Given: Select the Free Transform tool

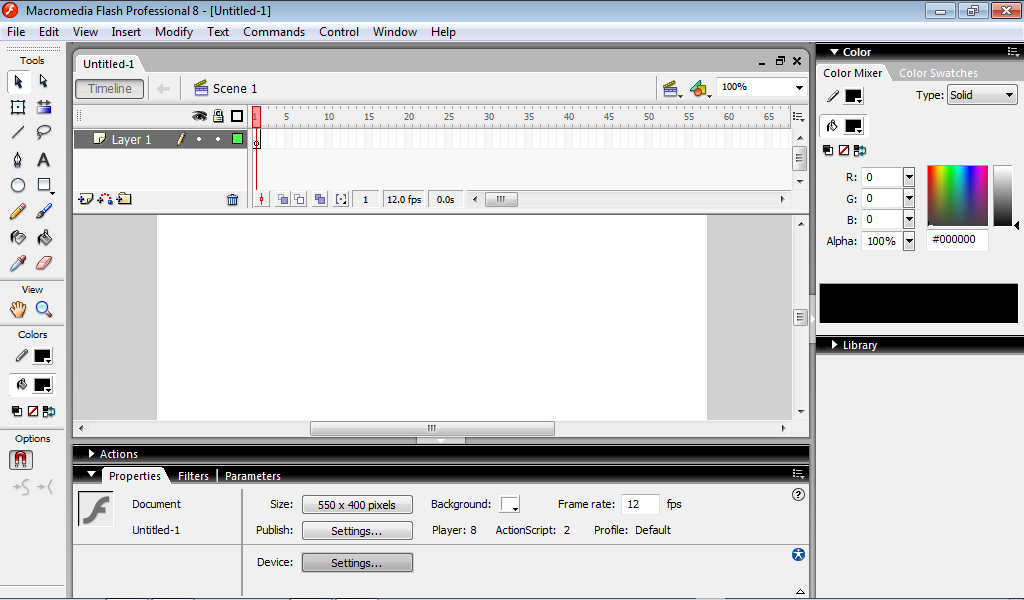Looking at the screenshot, I should pos(18,107).
